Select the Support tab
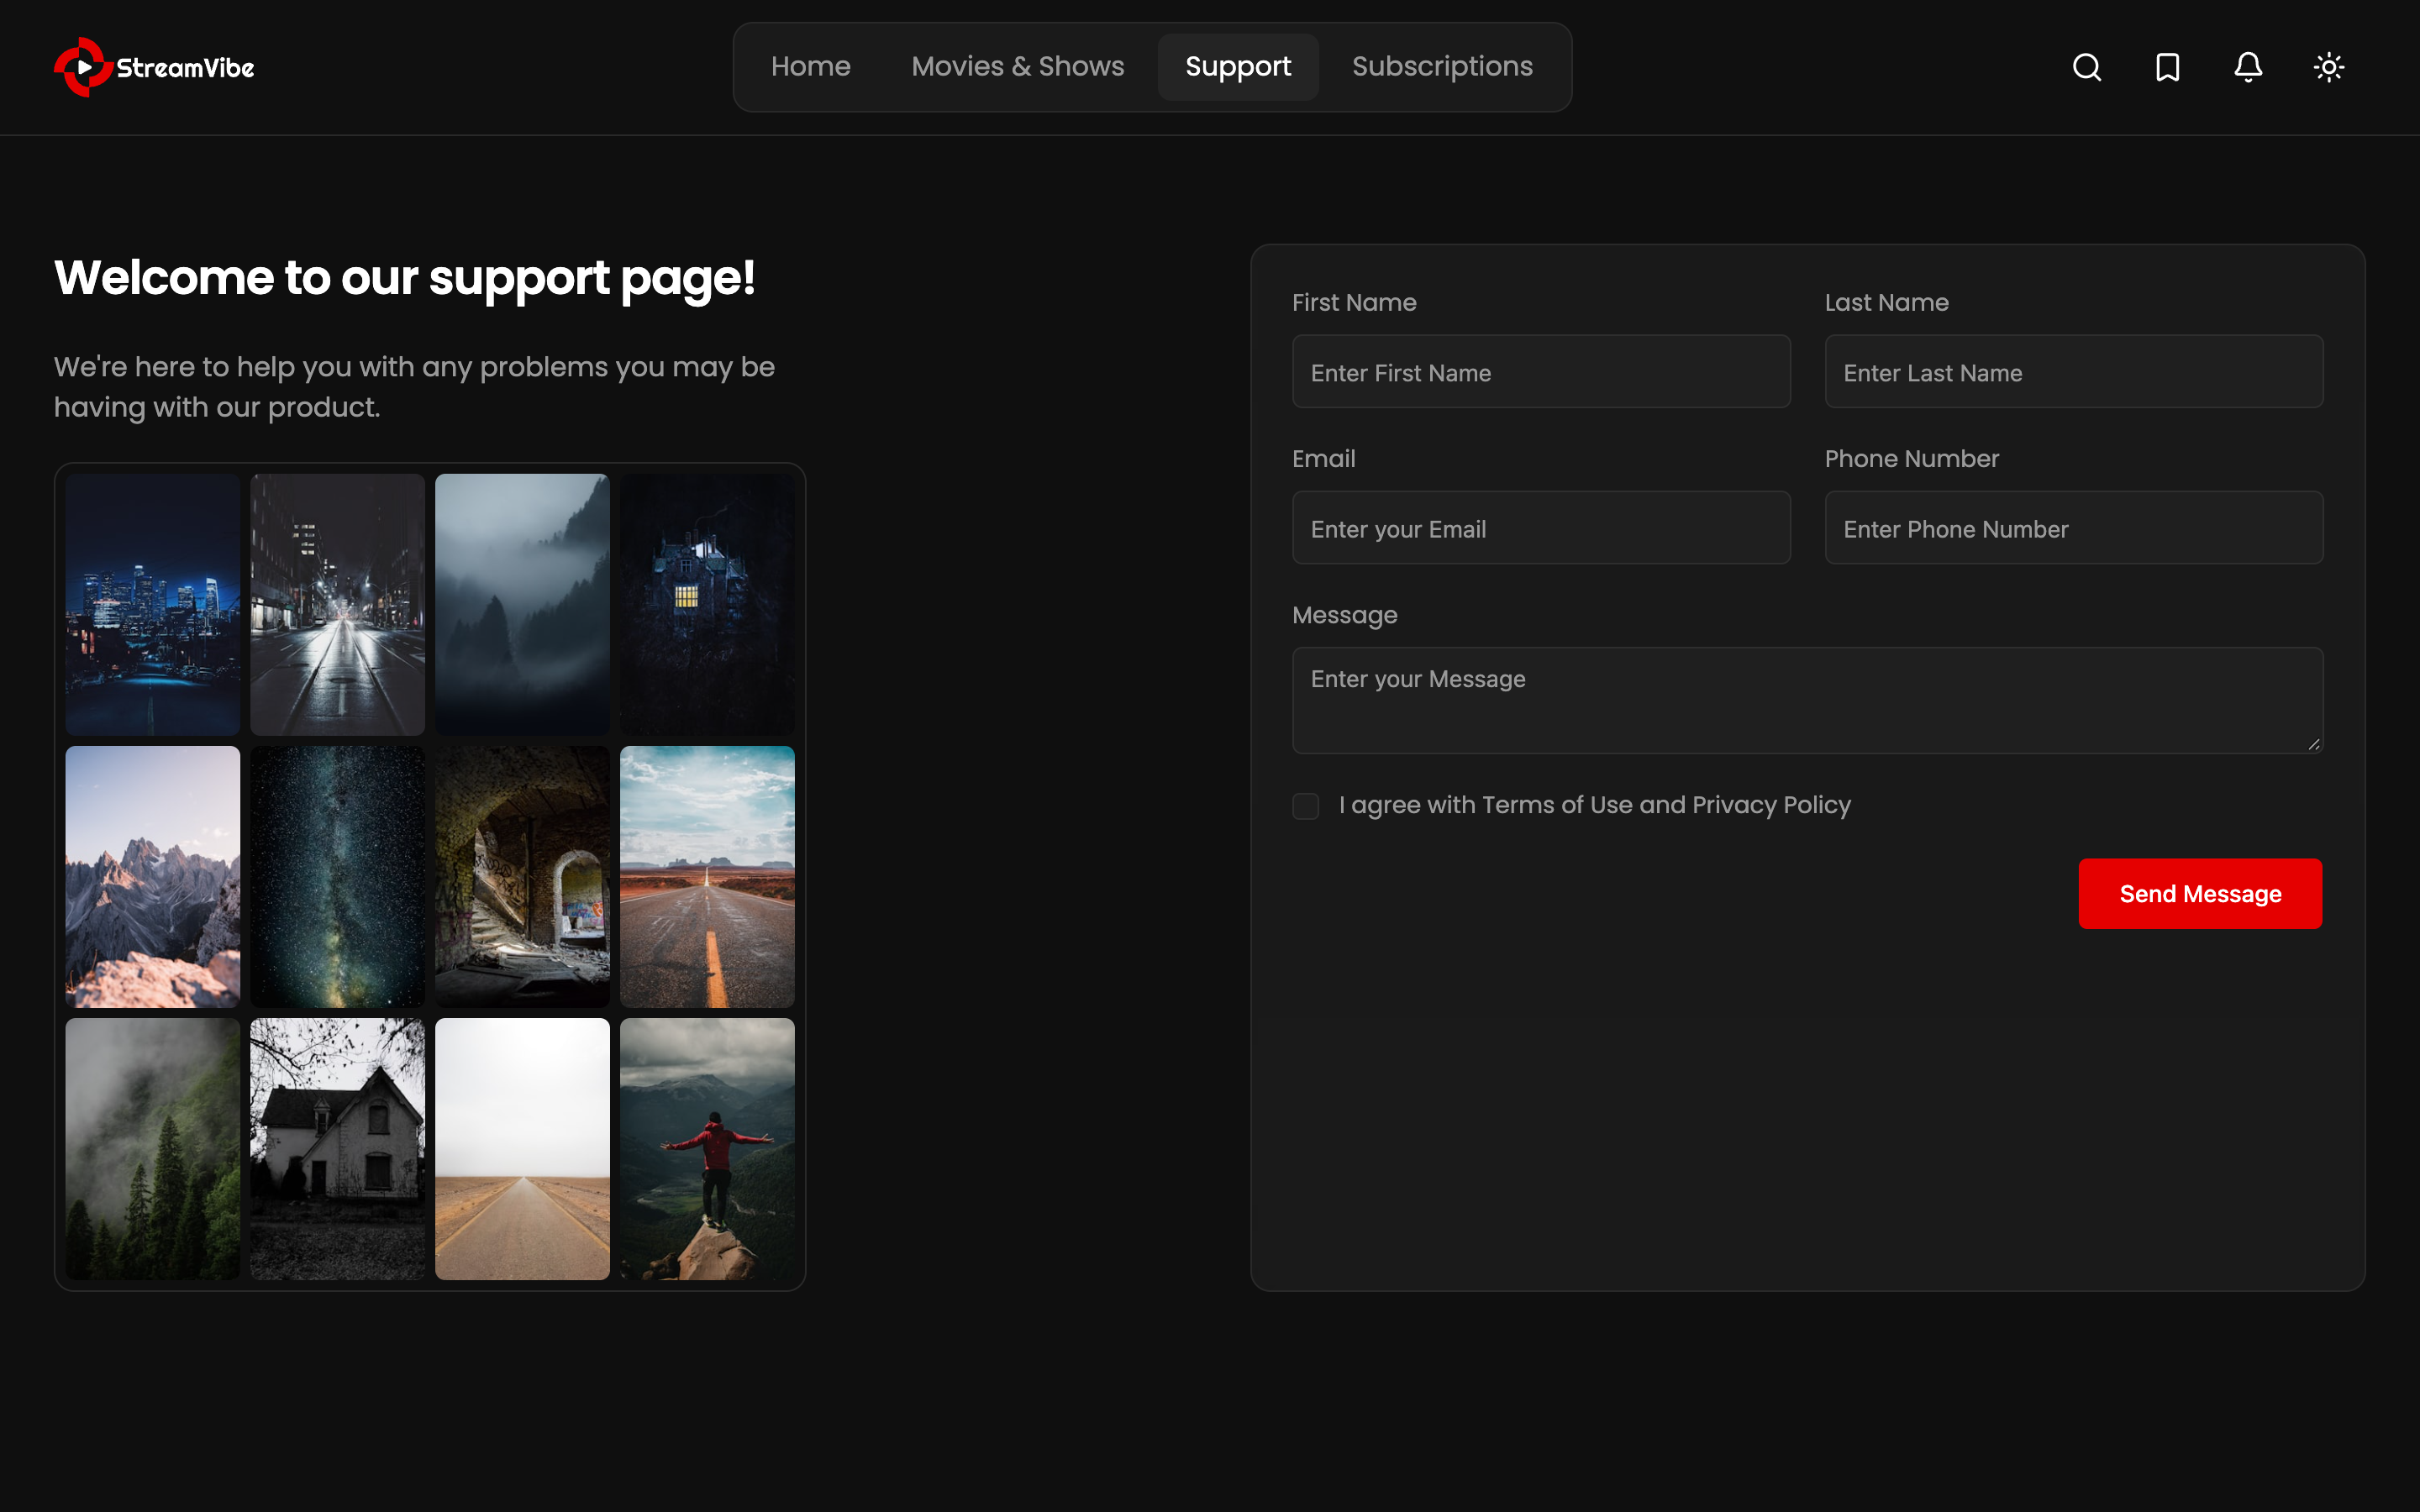The image size is (2420, 1512). click(x=1238, y=67)
